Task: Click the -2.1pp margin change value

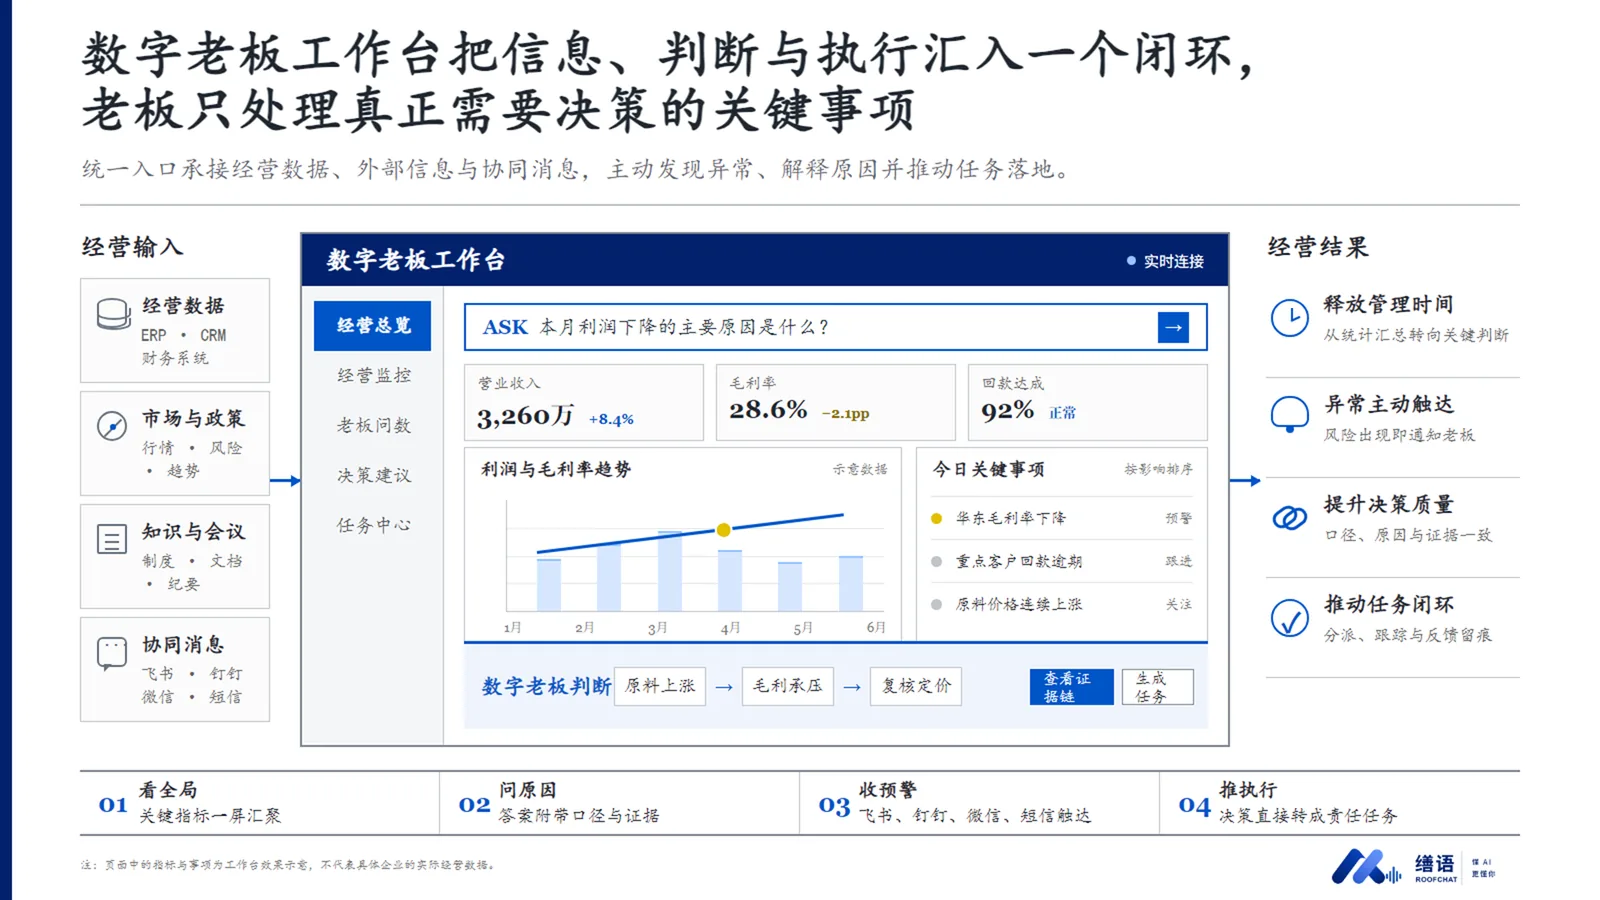Action: (846, 413)
